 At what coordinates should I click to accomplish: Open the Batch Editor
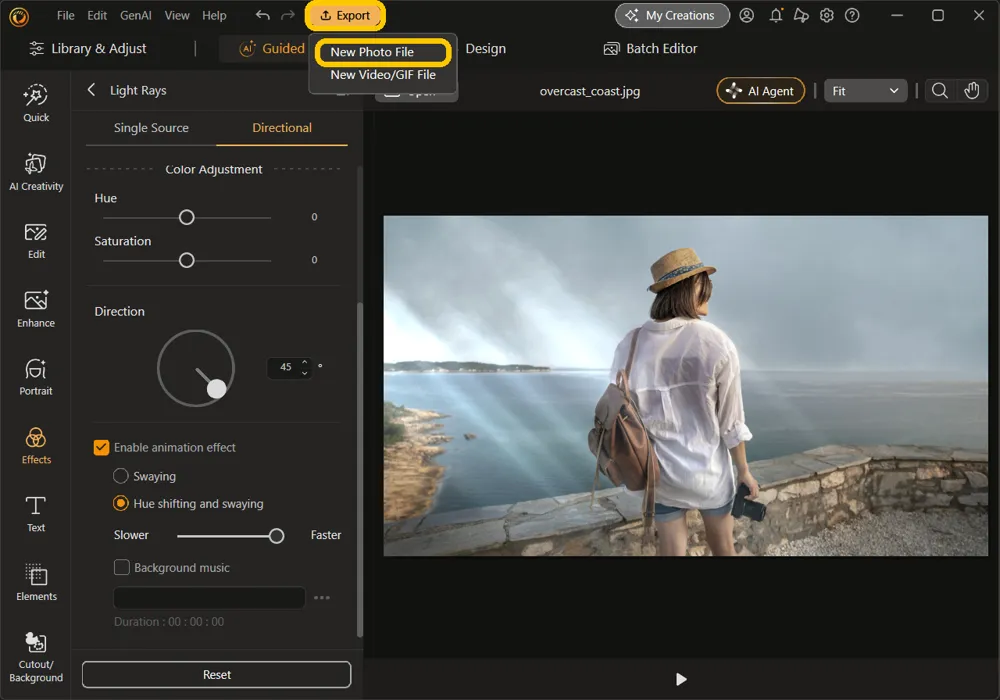[x=651, y=48]
